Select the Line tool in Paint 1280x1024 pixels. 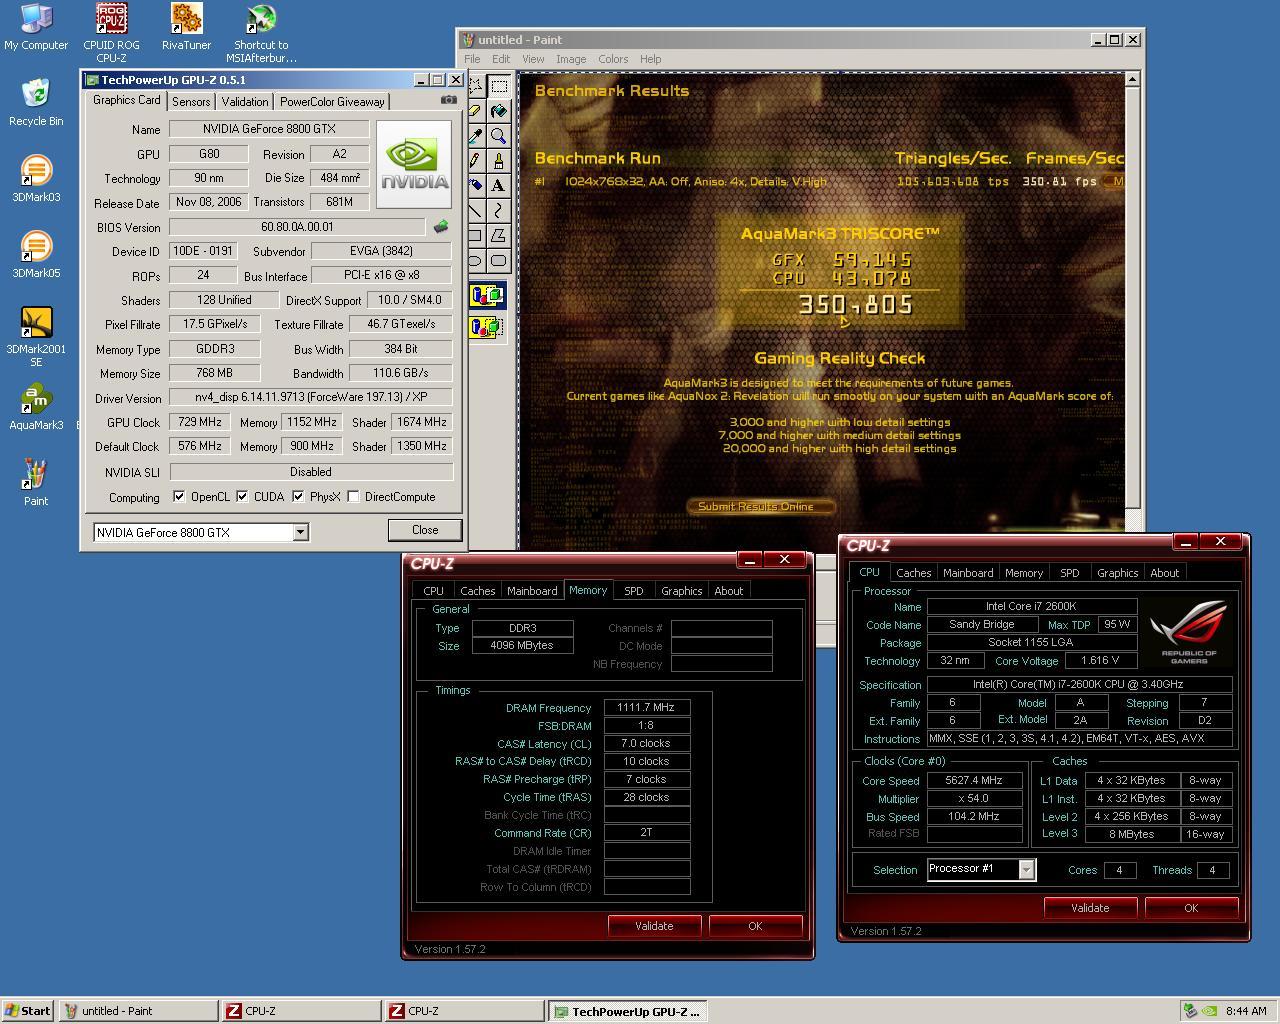tap(476, 211)
